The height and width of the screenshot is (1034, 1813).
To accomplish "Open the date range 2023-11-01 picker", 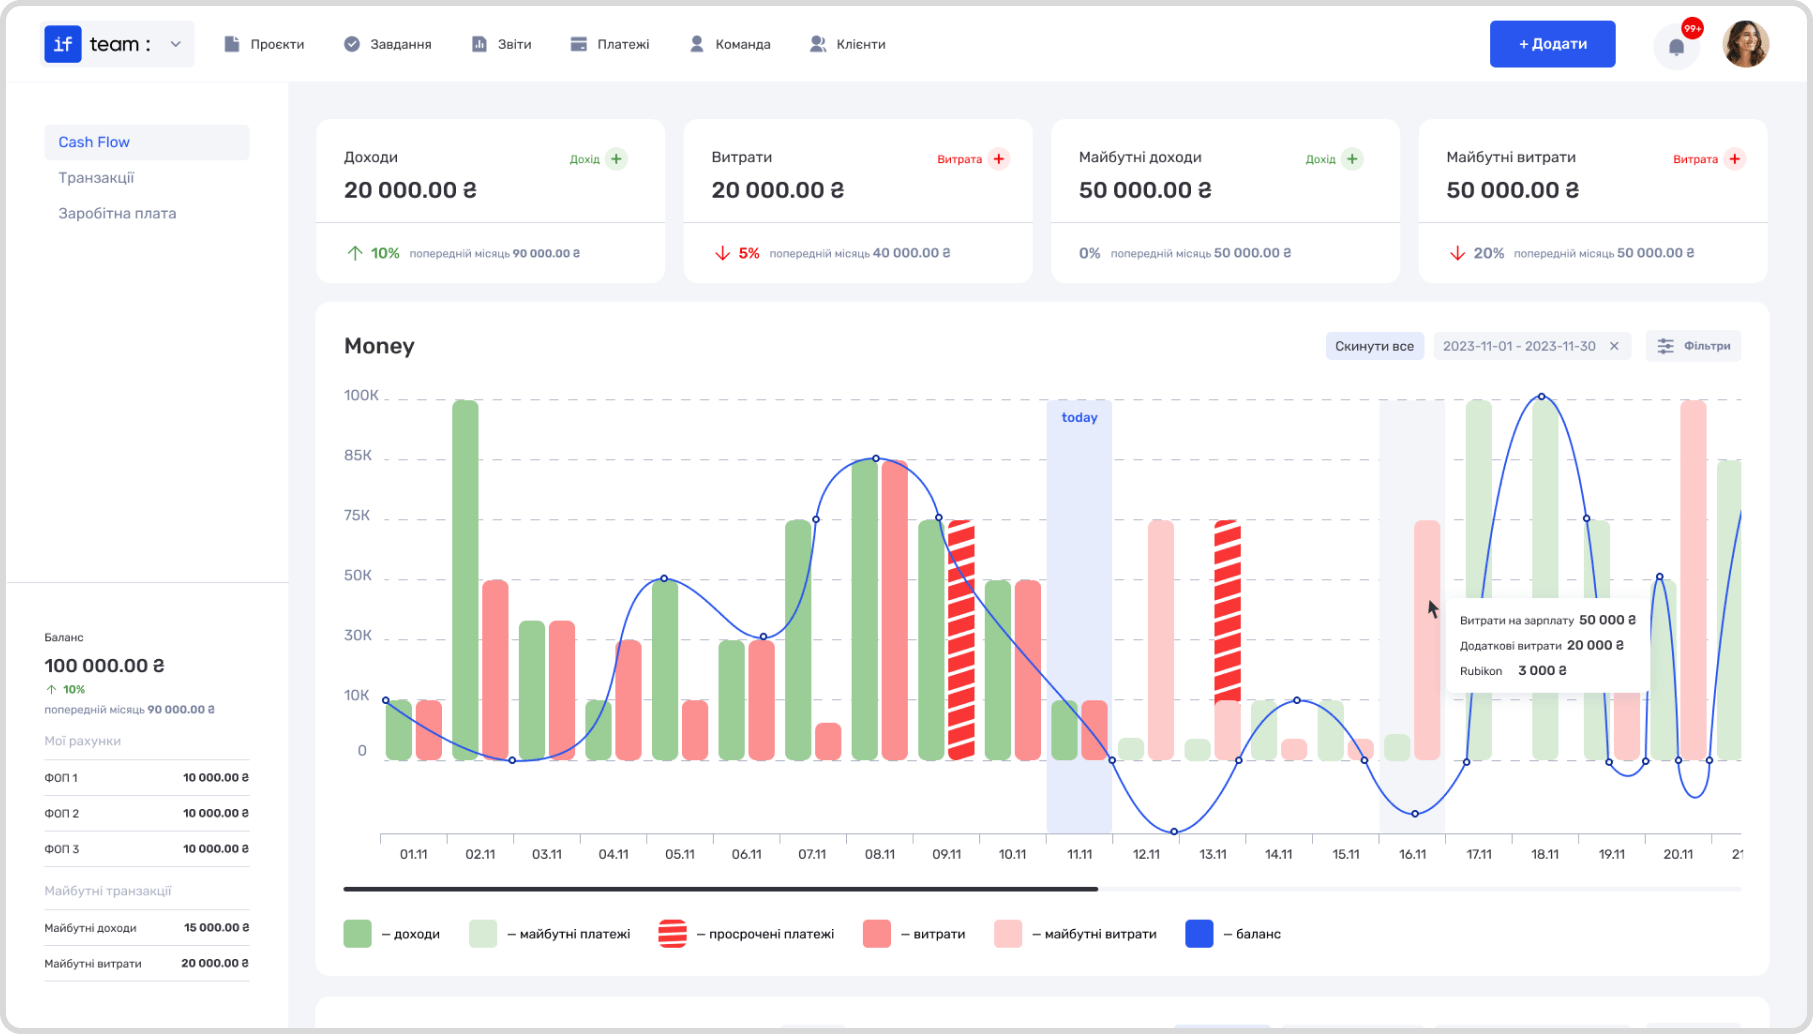I will pos(1519,346).
